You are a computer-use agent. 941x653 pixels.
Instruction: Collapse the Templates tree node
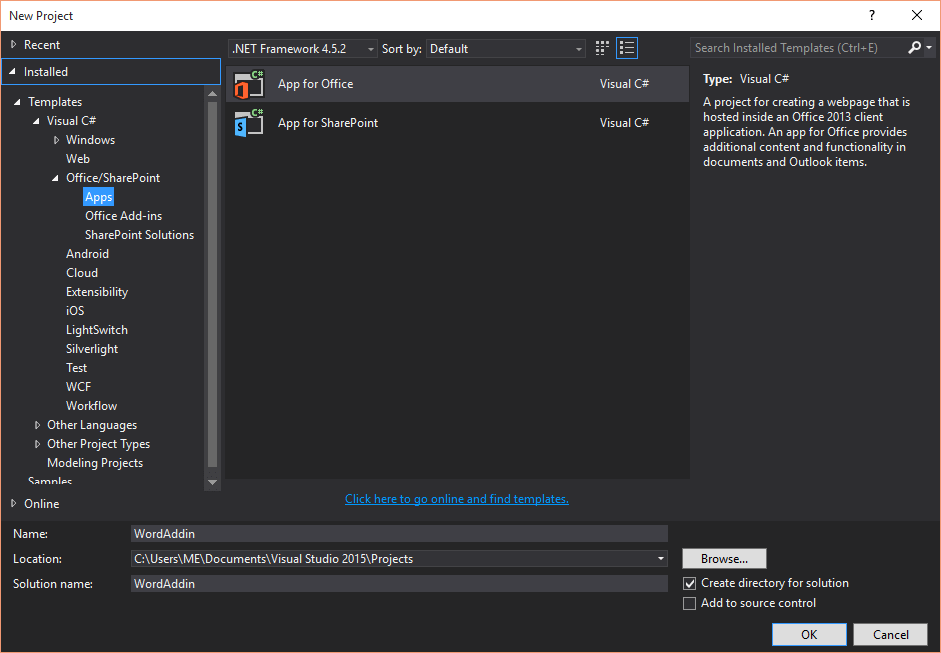pyautogui.click(x=17, y=102)
